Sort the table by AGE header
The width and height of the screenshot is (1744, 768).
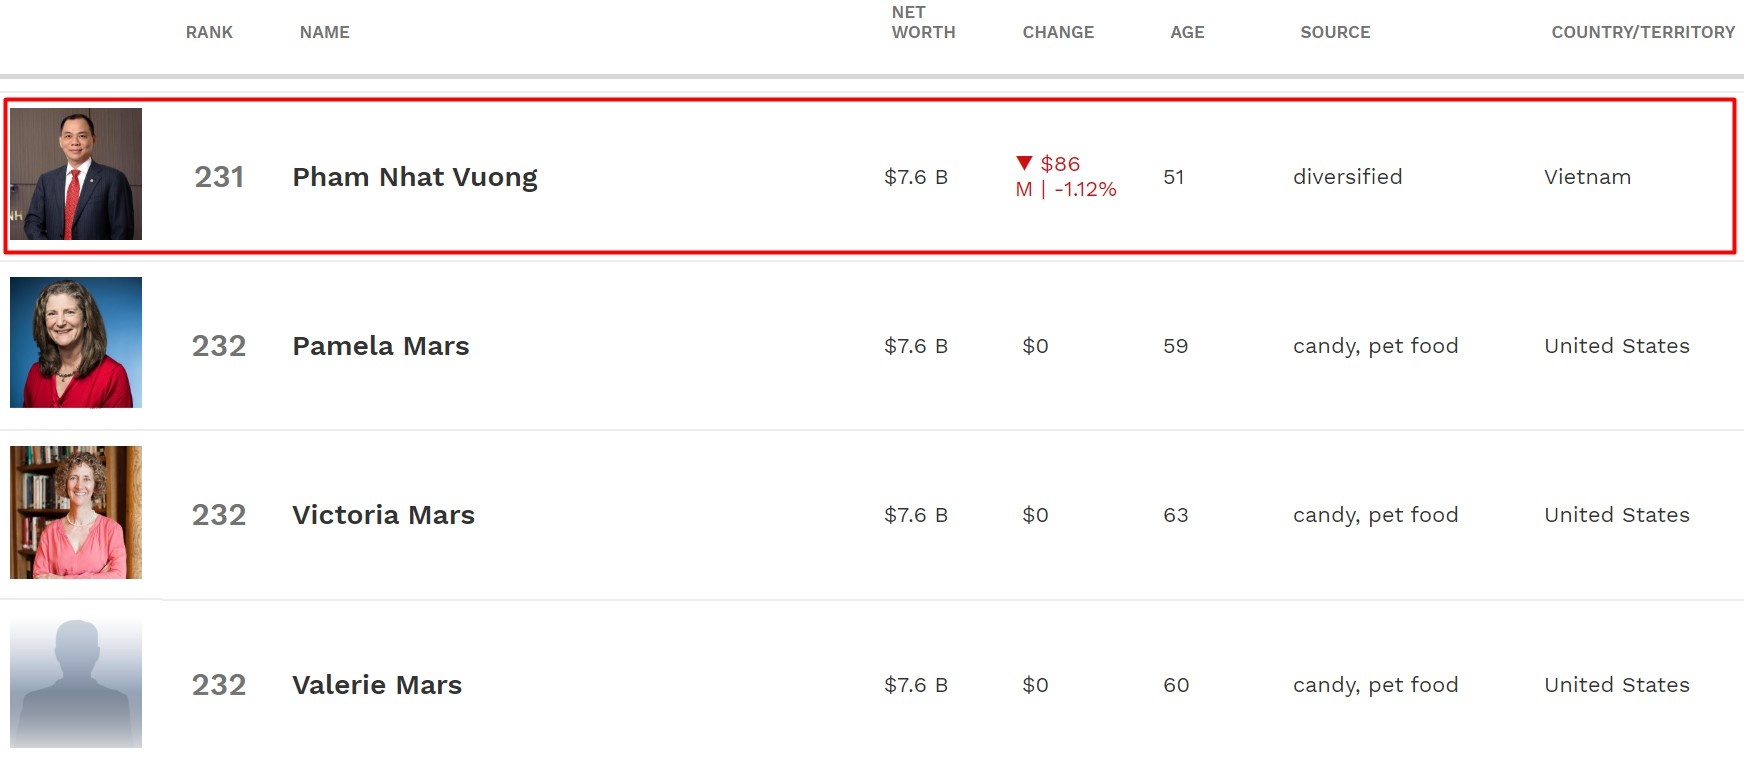pyautogui.click(x=1187, y=32)
